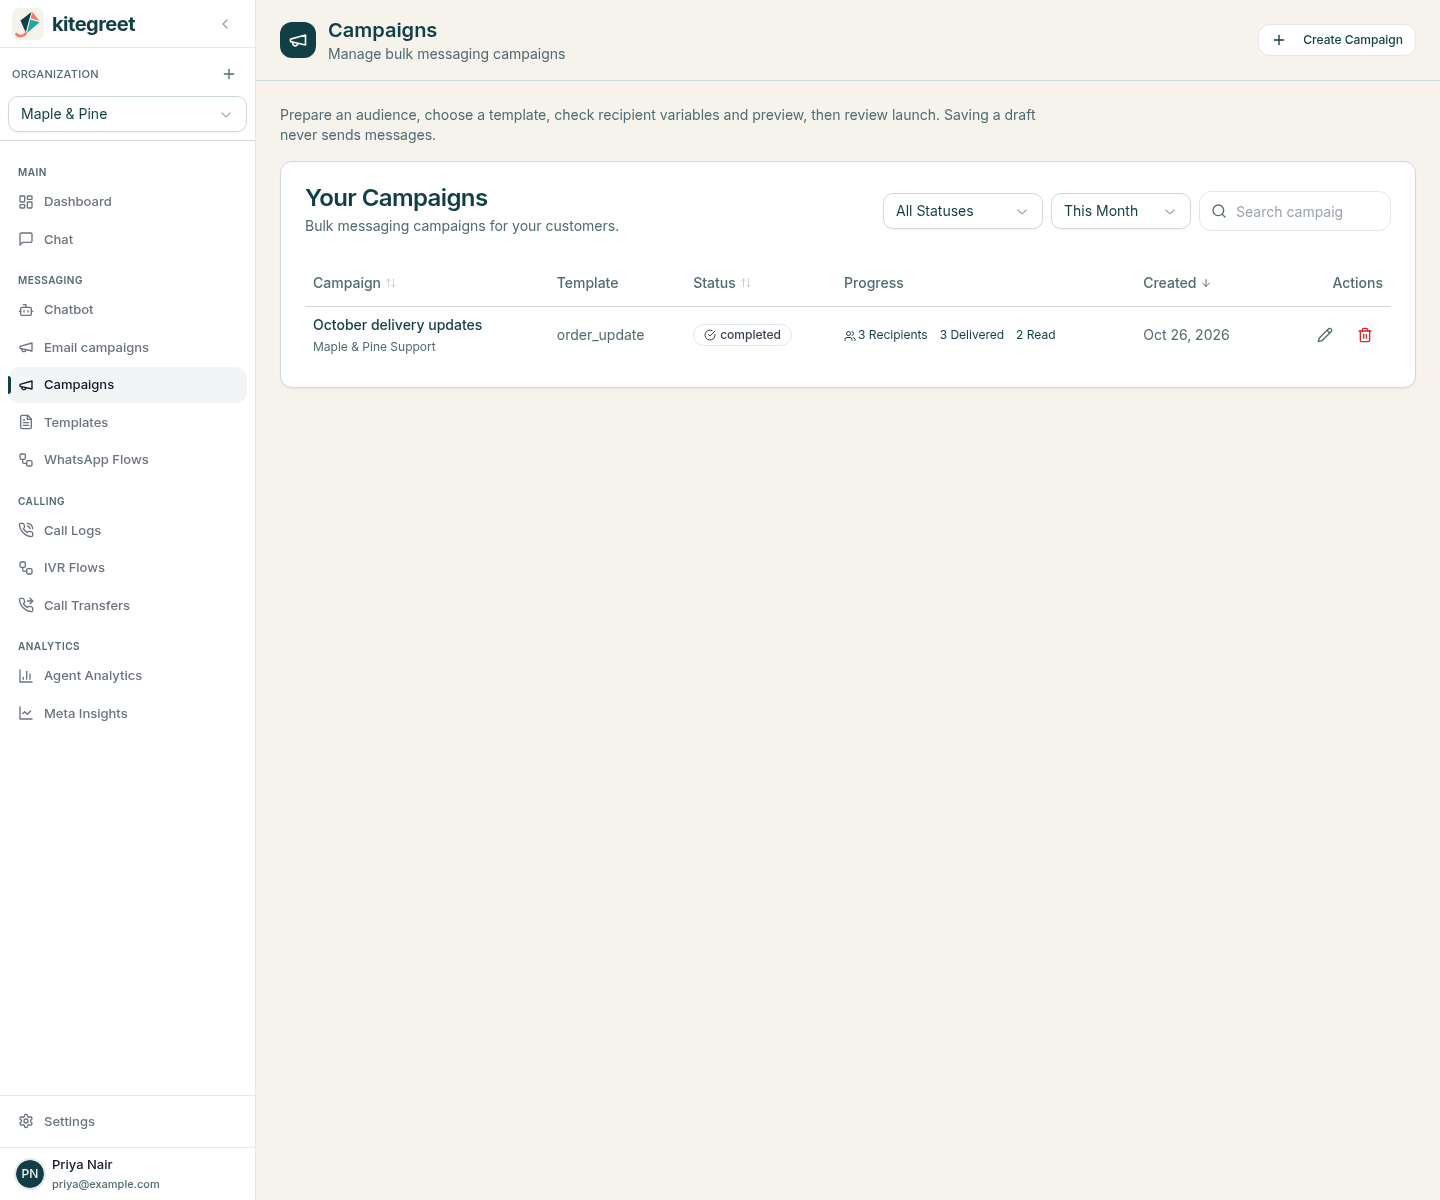The width and height of the screenshot is (1440, 1200).
Task: Focus the Search campaigns input field
Action: [x=1295, y=211]
